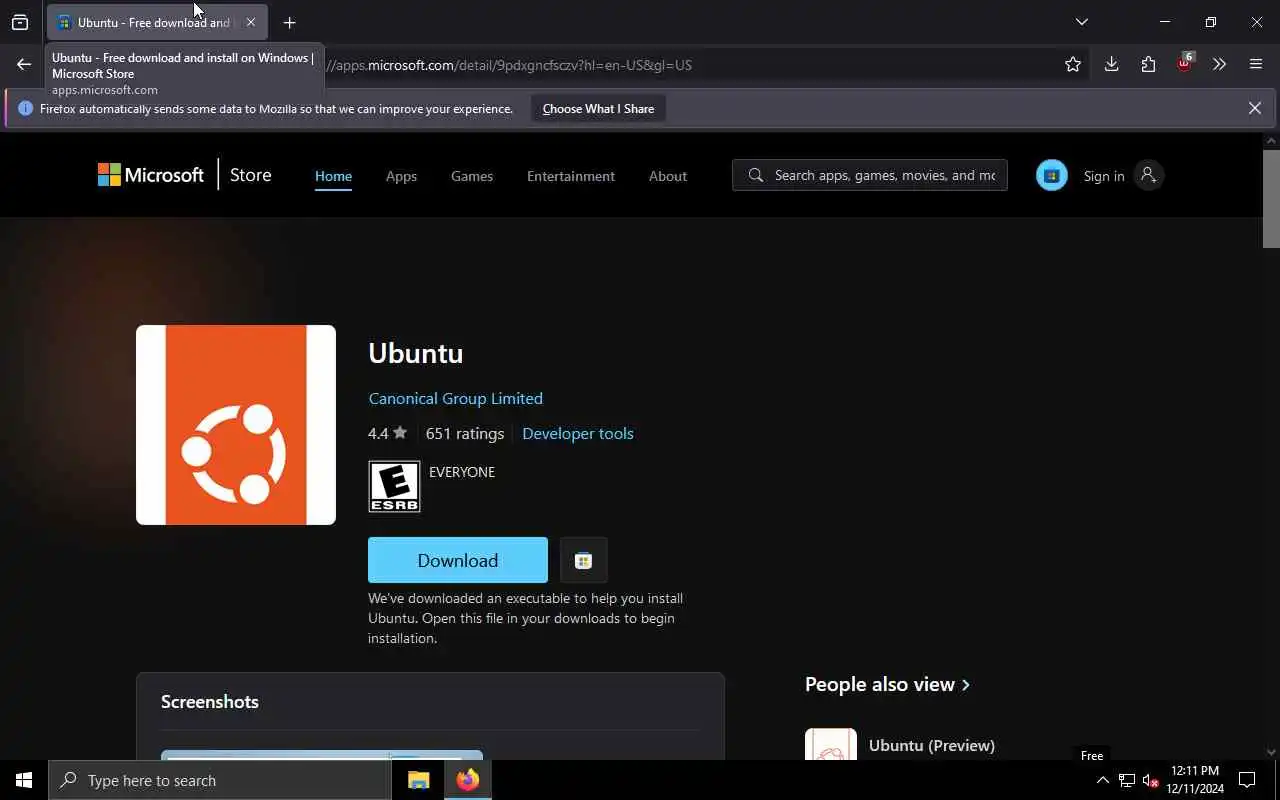Open the Windows Start menu
1280x800 pixels.
click(x=24, y=780)
